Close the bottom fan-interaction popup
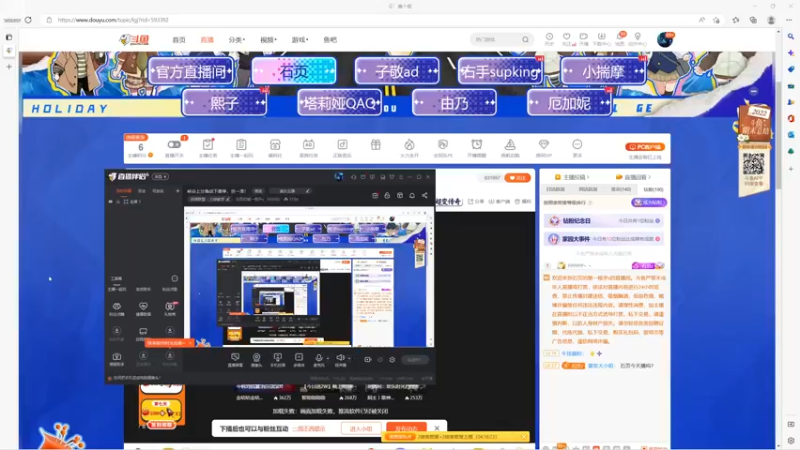The height and width of the screenshot is (450, 800). click(x=437, y=428)
